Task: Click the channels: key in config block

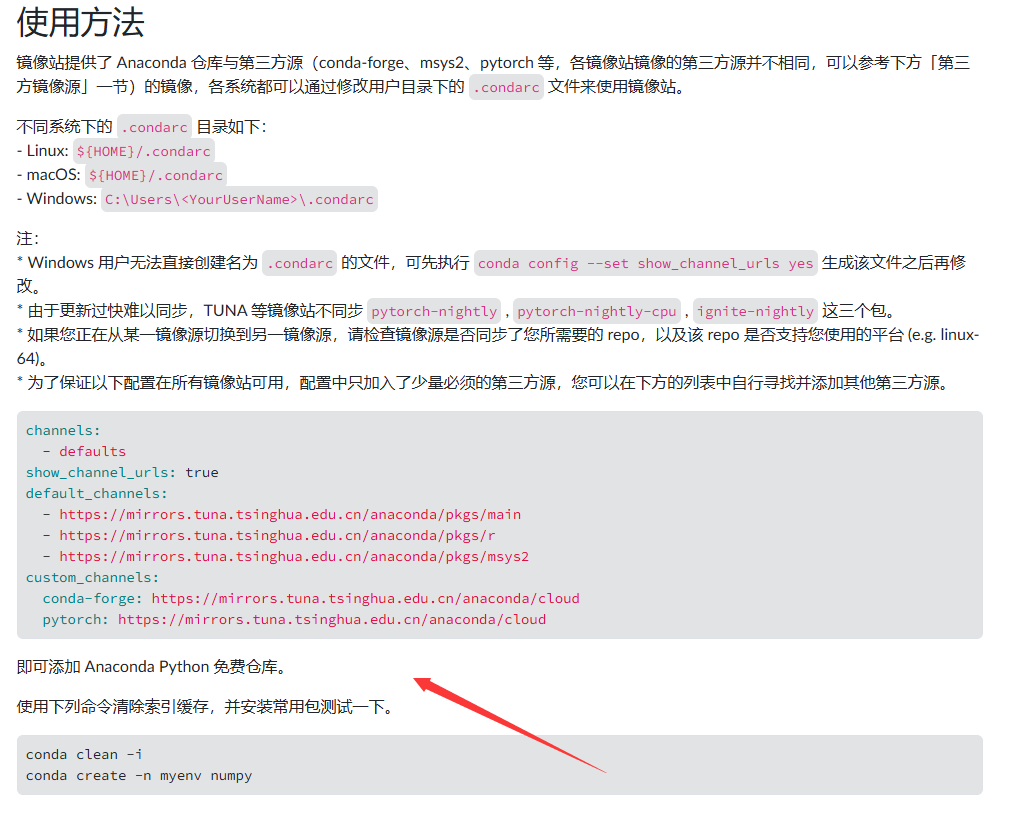Action: click(63, 431)
